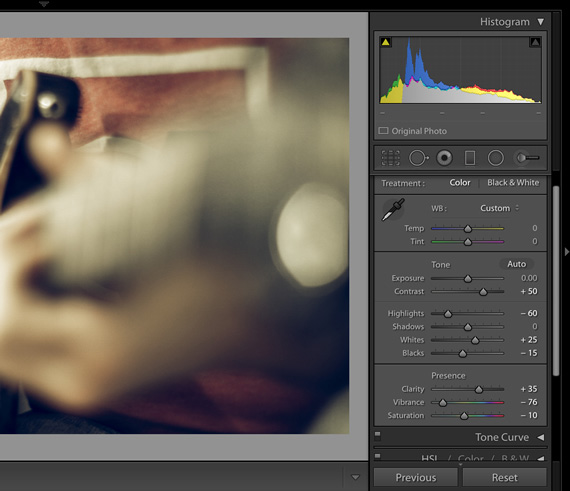Select the Red Eye Correction tool
570x491 pixels.
tap(444, 158)
